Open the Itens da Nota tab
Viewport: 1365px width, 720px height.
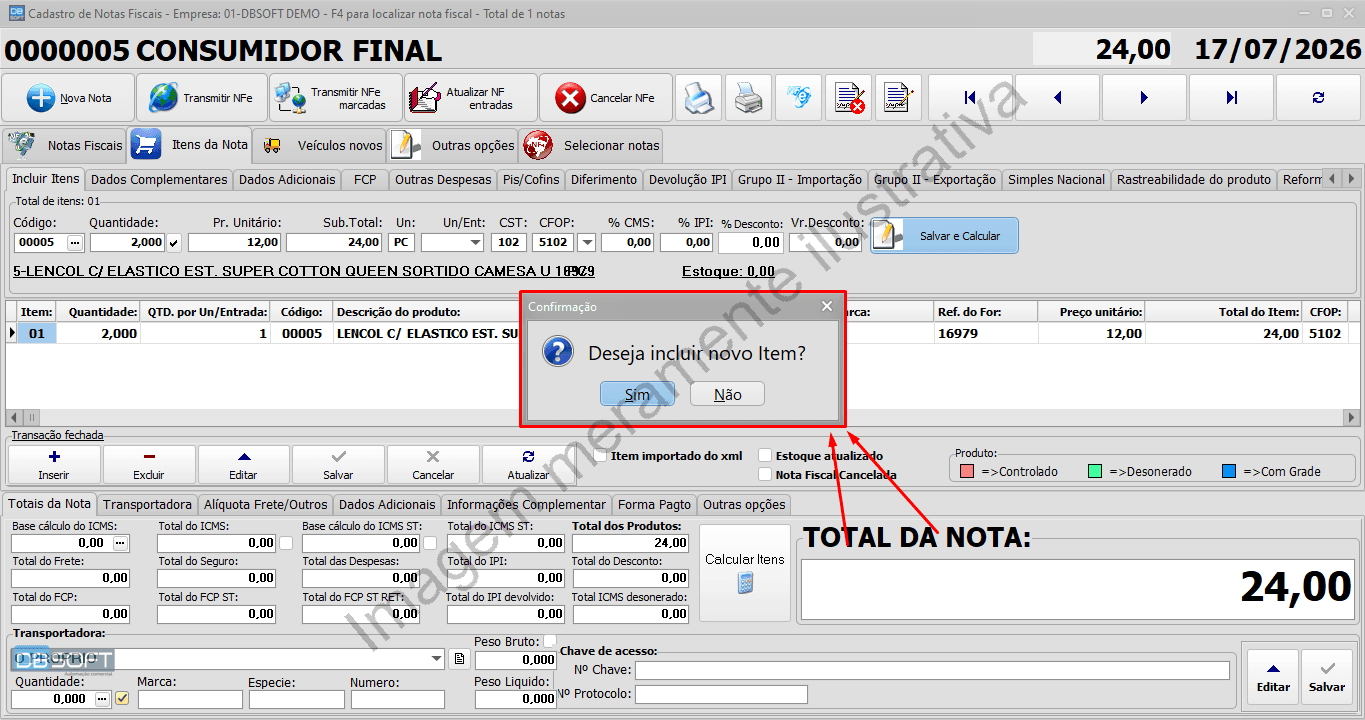(x=190, y=145)
